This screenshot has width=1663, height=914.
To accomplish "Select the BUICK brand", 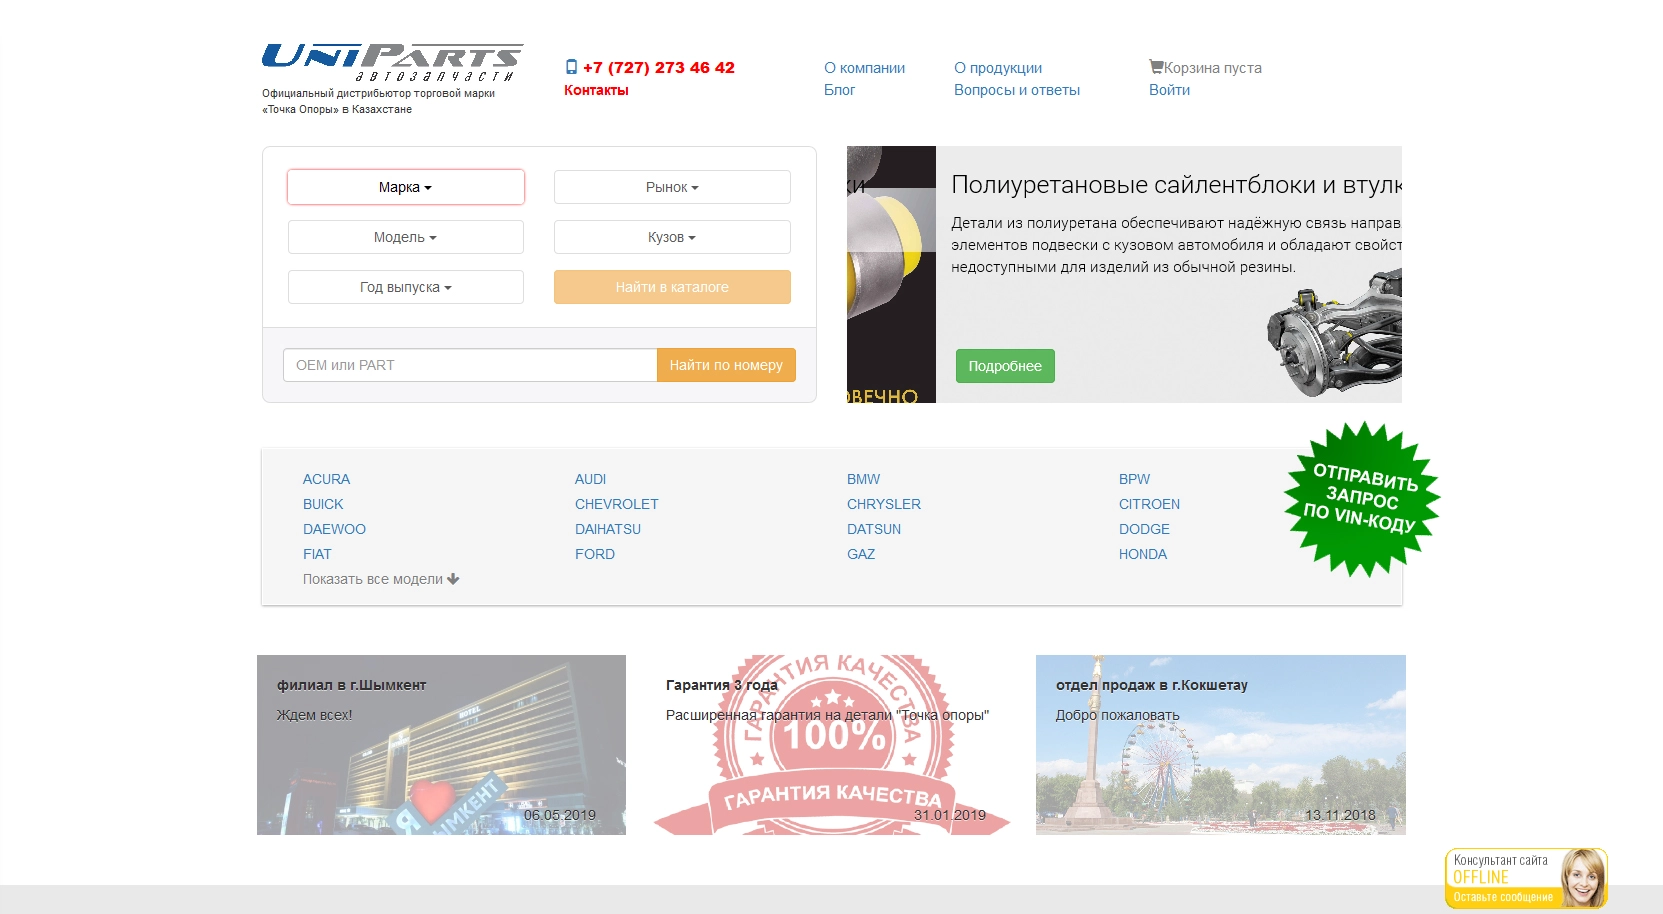I will pyautogui.click(x=323, y=504).
